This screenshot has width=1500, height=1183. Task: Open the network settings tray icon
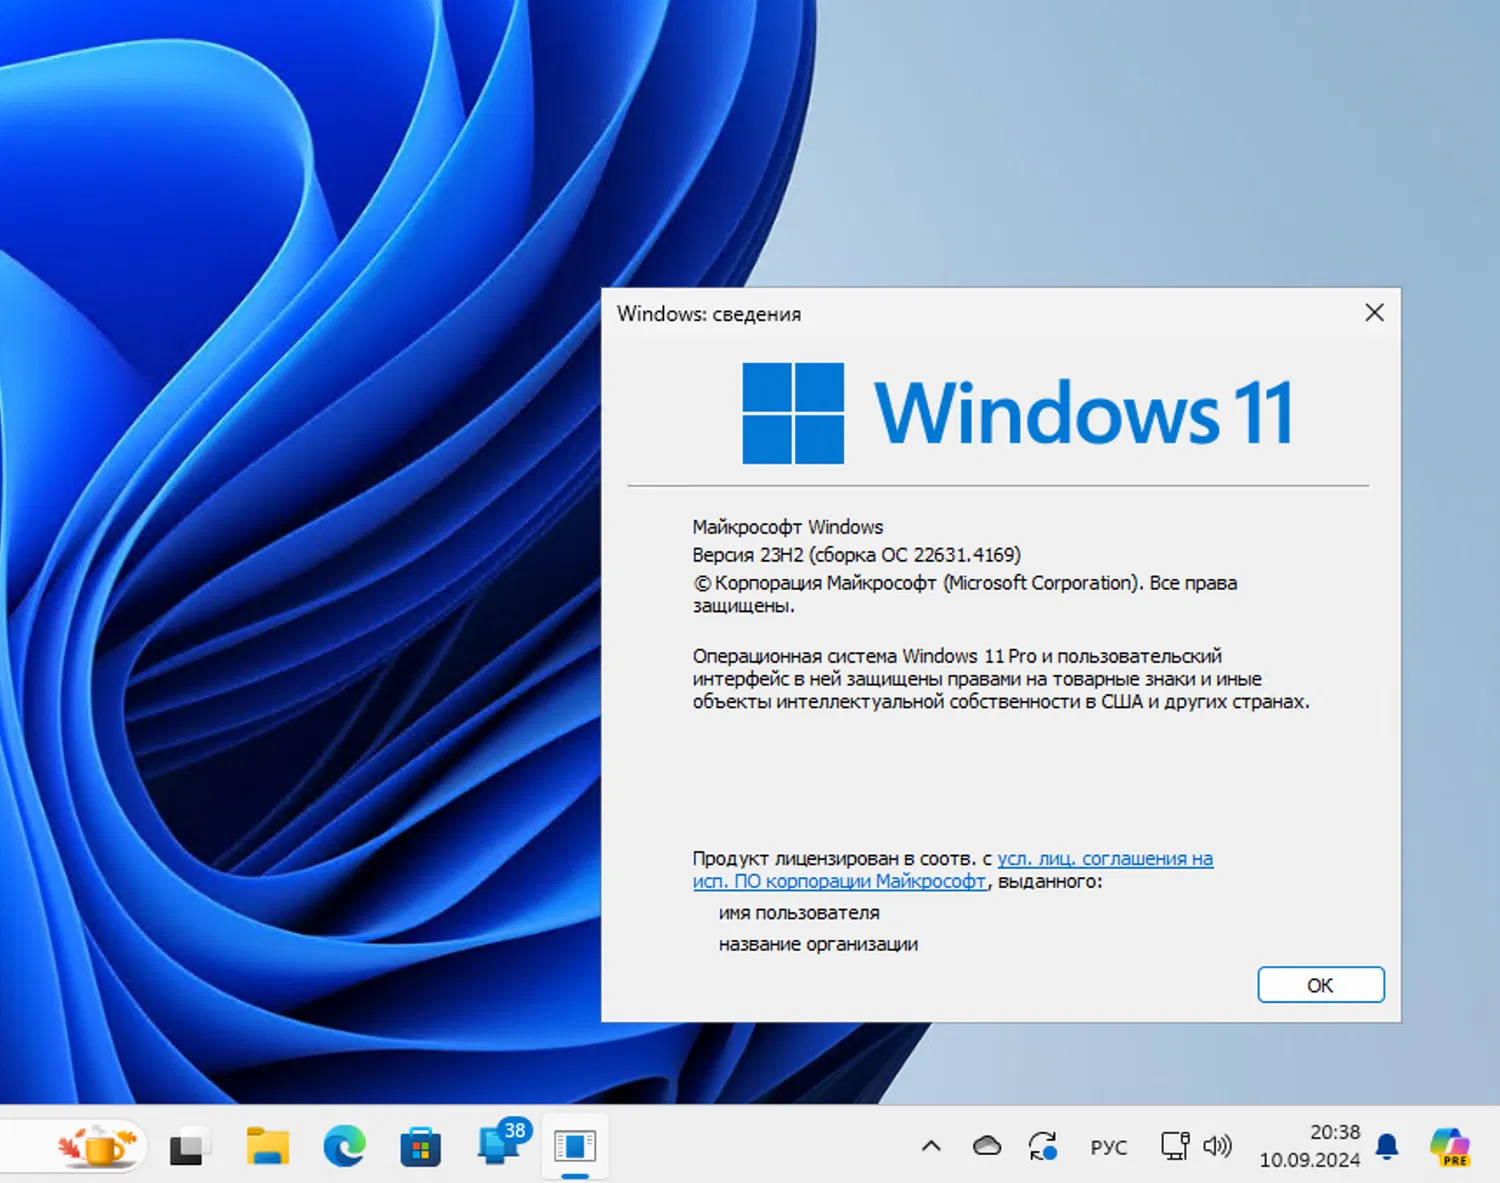click(1174, 1145)
